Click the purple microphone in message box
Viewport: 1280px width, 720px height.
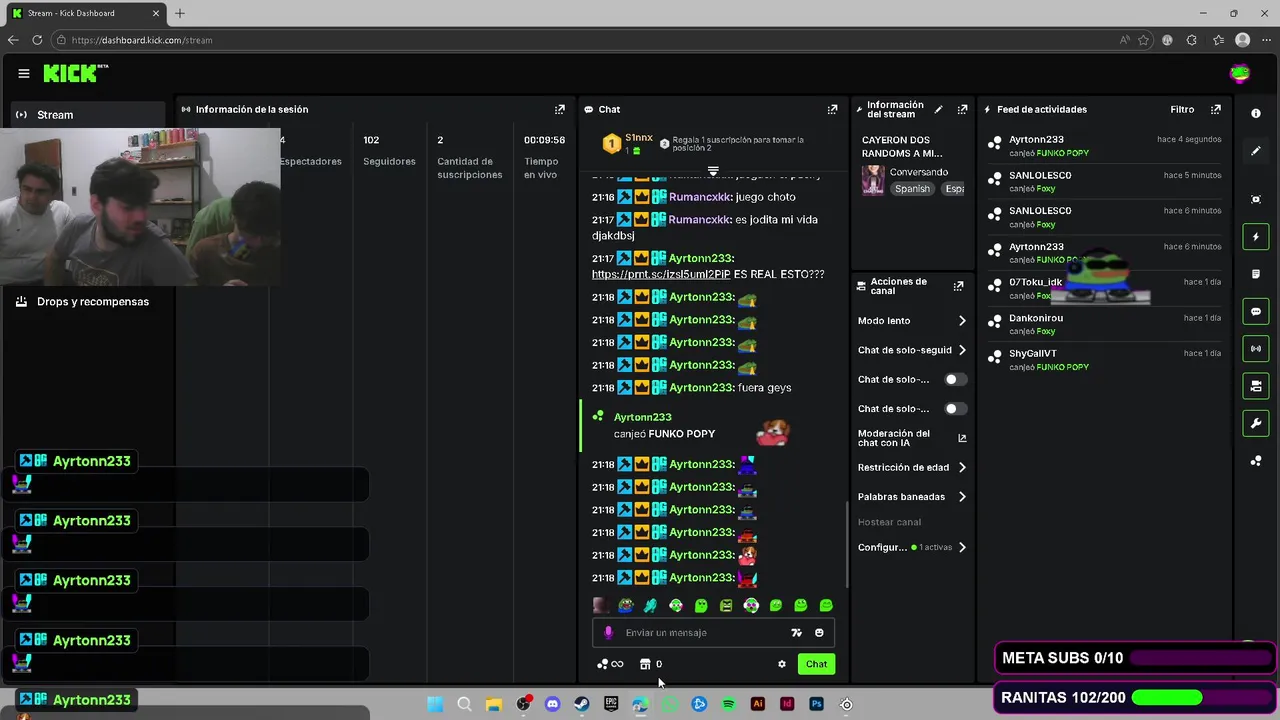[608, 633]
